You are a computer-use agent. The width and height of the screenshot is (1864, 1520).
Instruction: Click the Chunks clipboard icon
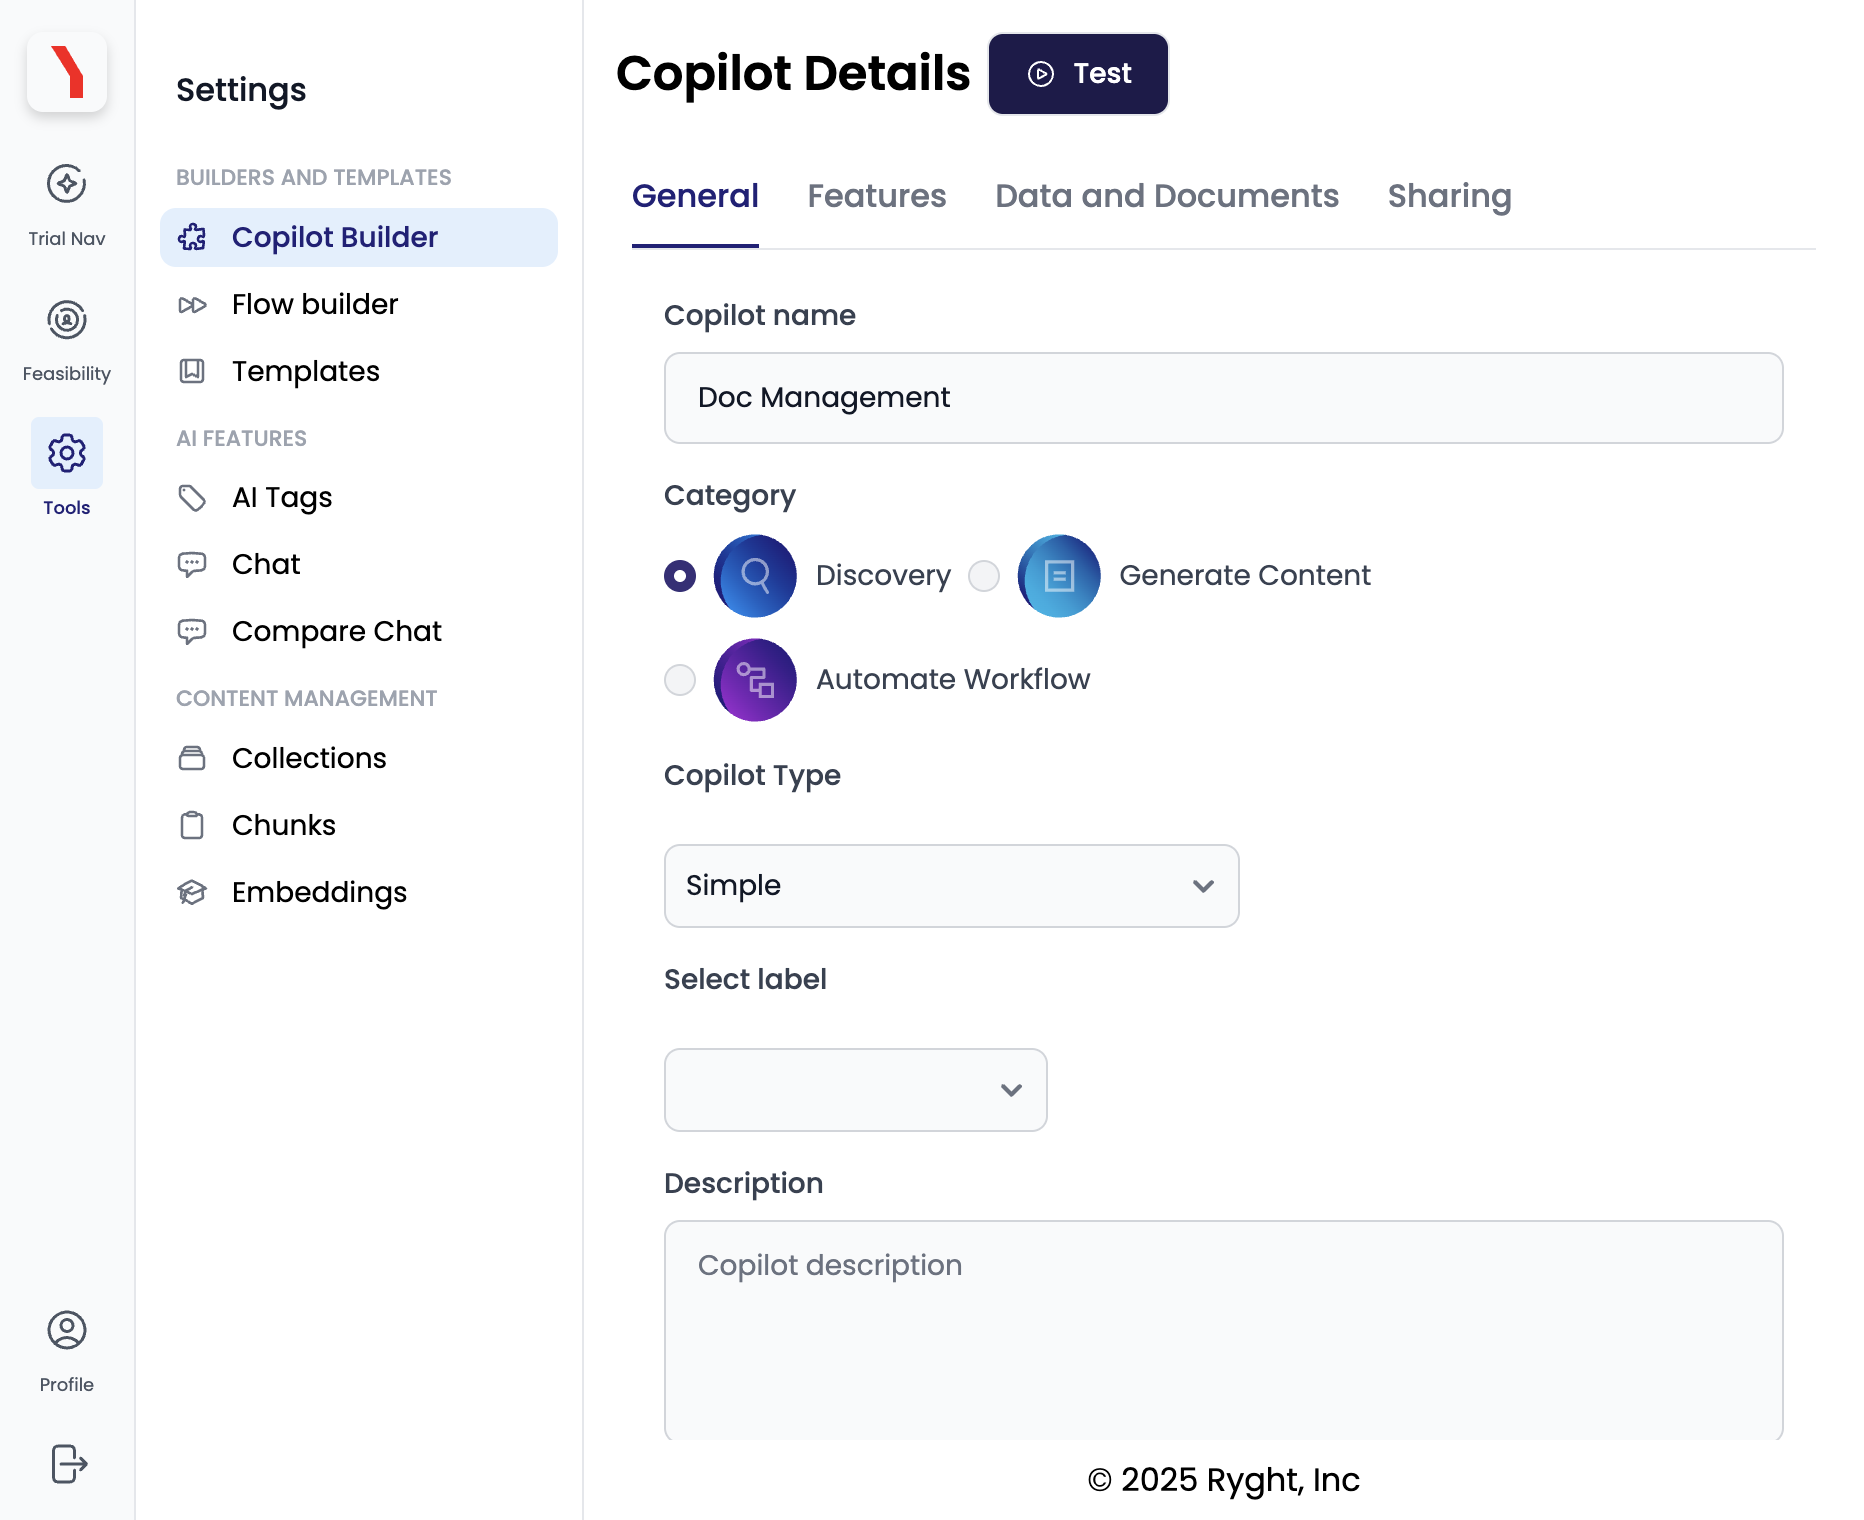click(192, 825)
